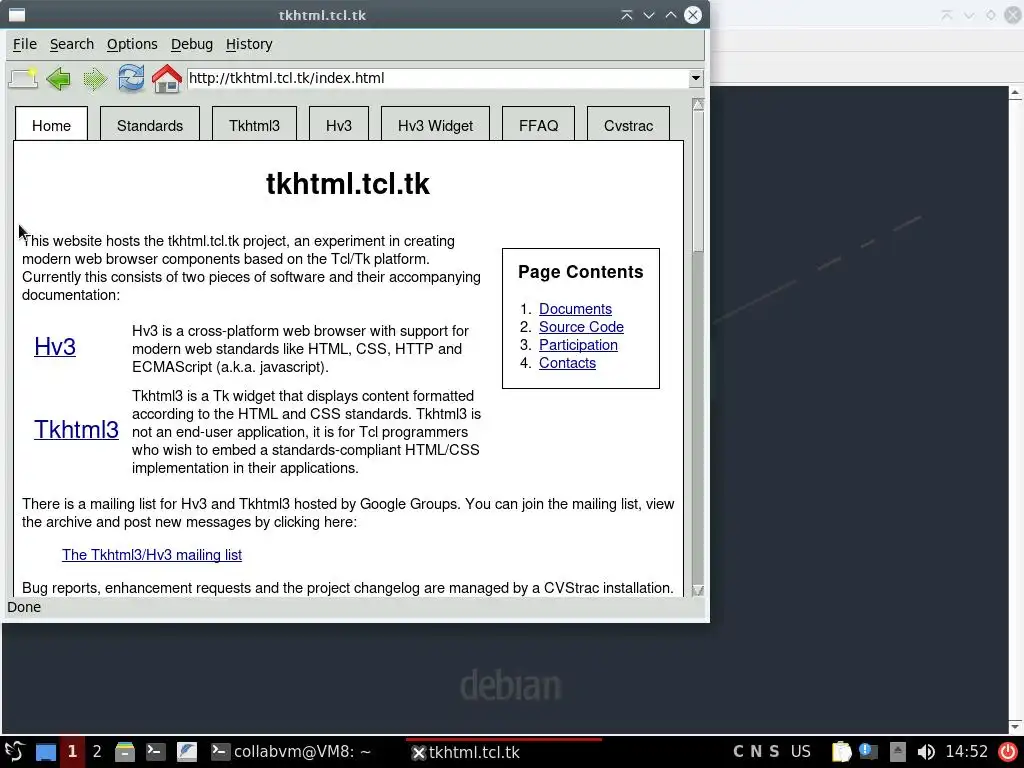Viewport: 1024px width, 768px height.
Task: Open the Options menu
Action: point(132,44)
